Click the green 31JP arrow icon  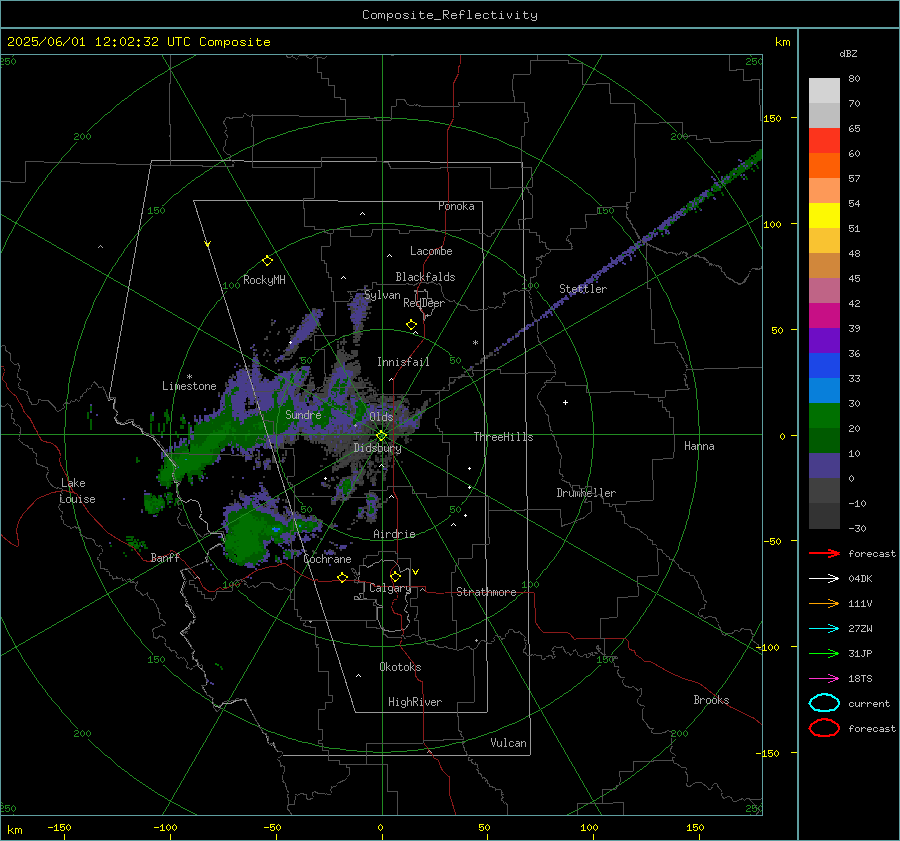coord(824,653)
